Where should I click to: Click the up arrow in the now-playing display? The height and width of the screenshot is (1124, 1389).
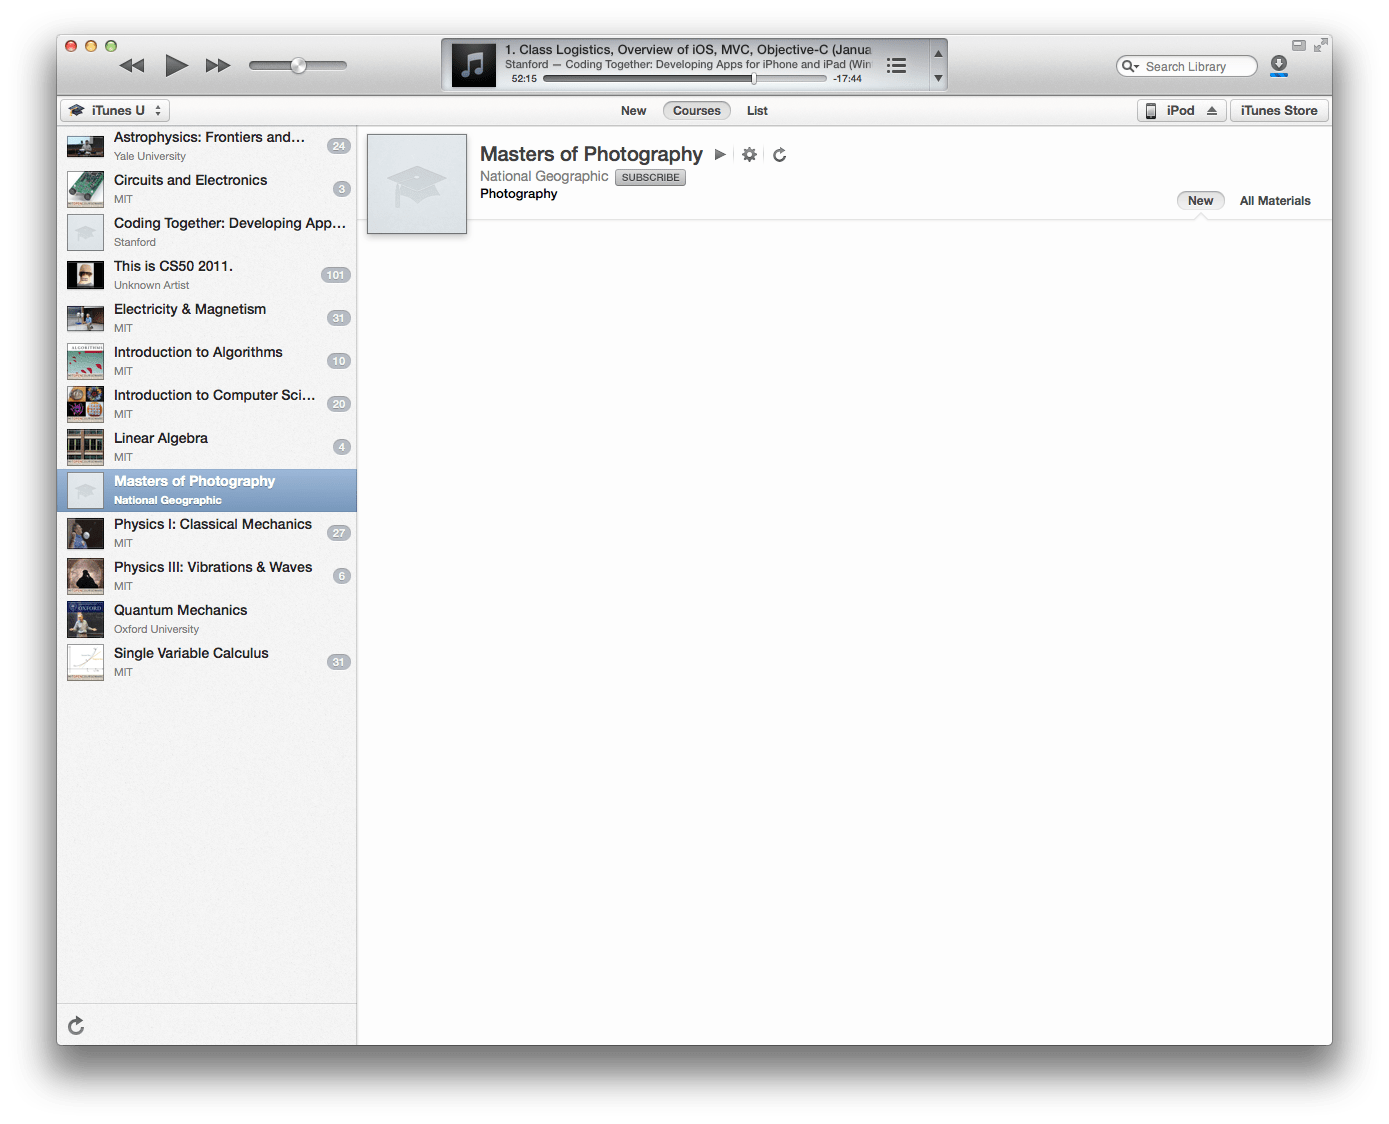(938, 54)
